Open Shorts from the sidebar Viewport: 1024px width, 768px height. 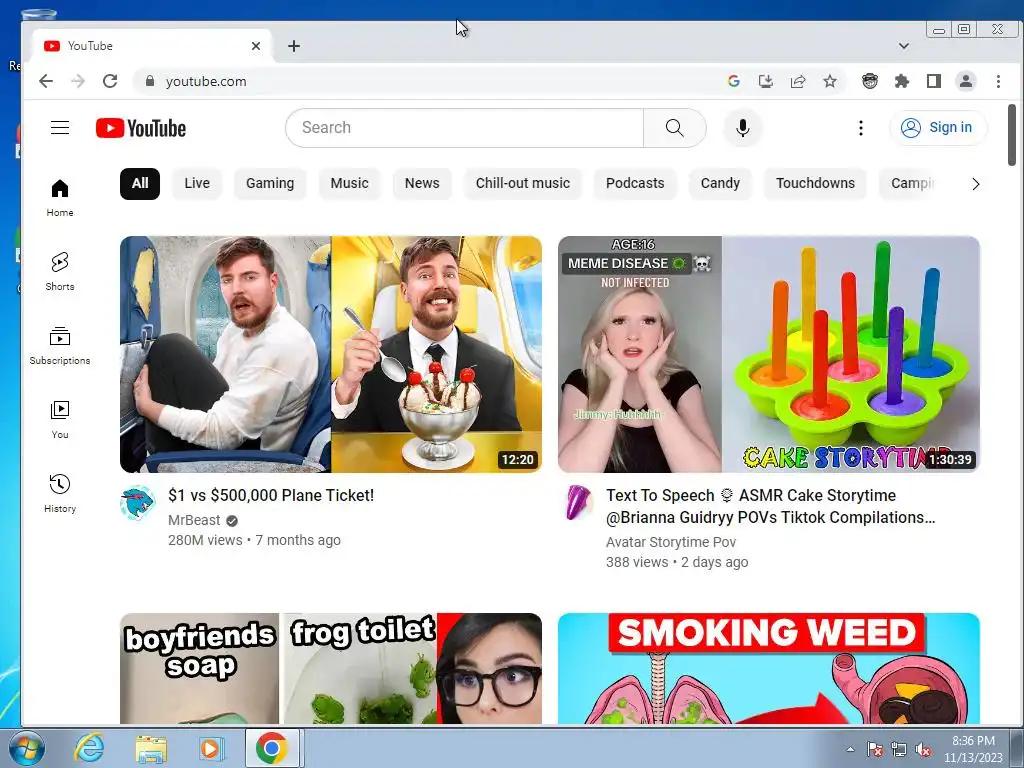[x=59, y=272]
